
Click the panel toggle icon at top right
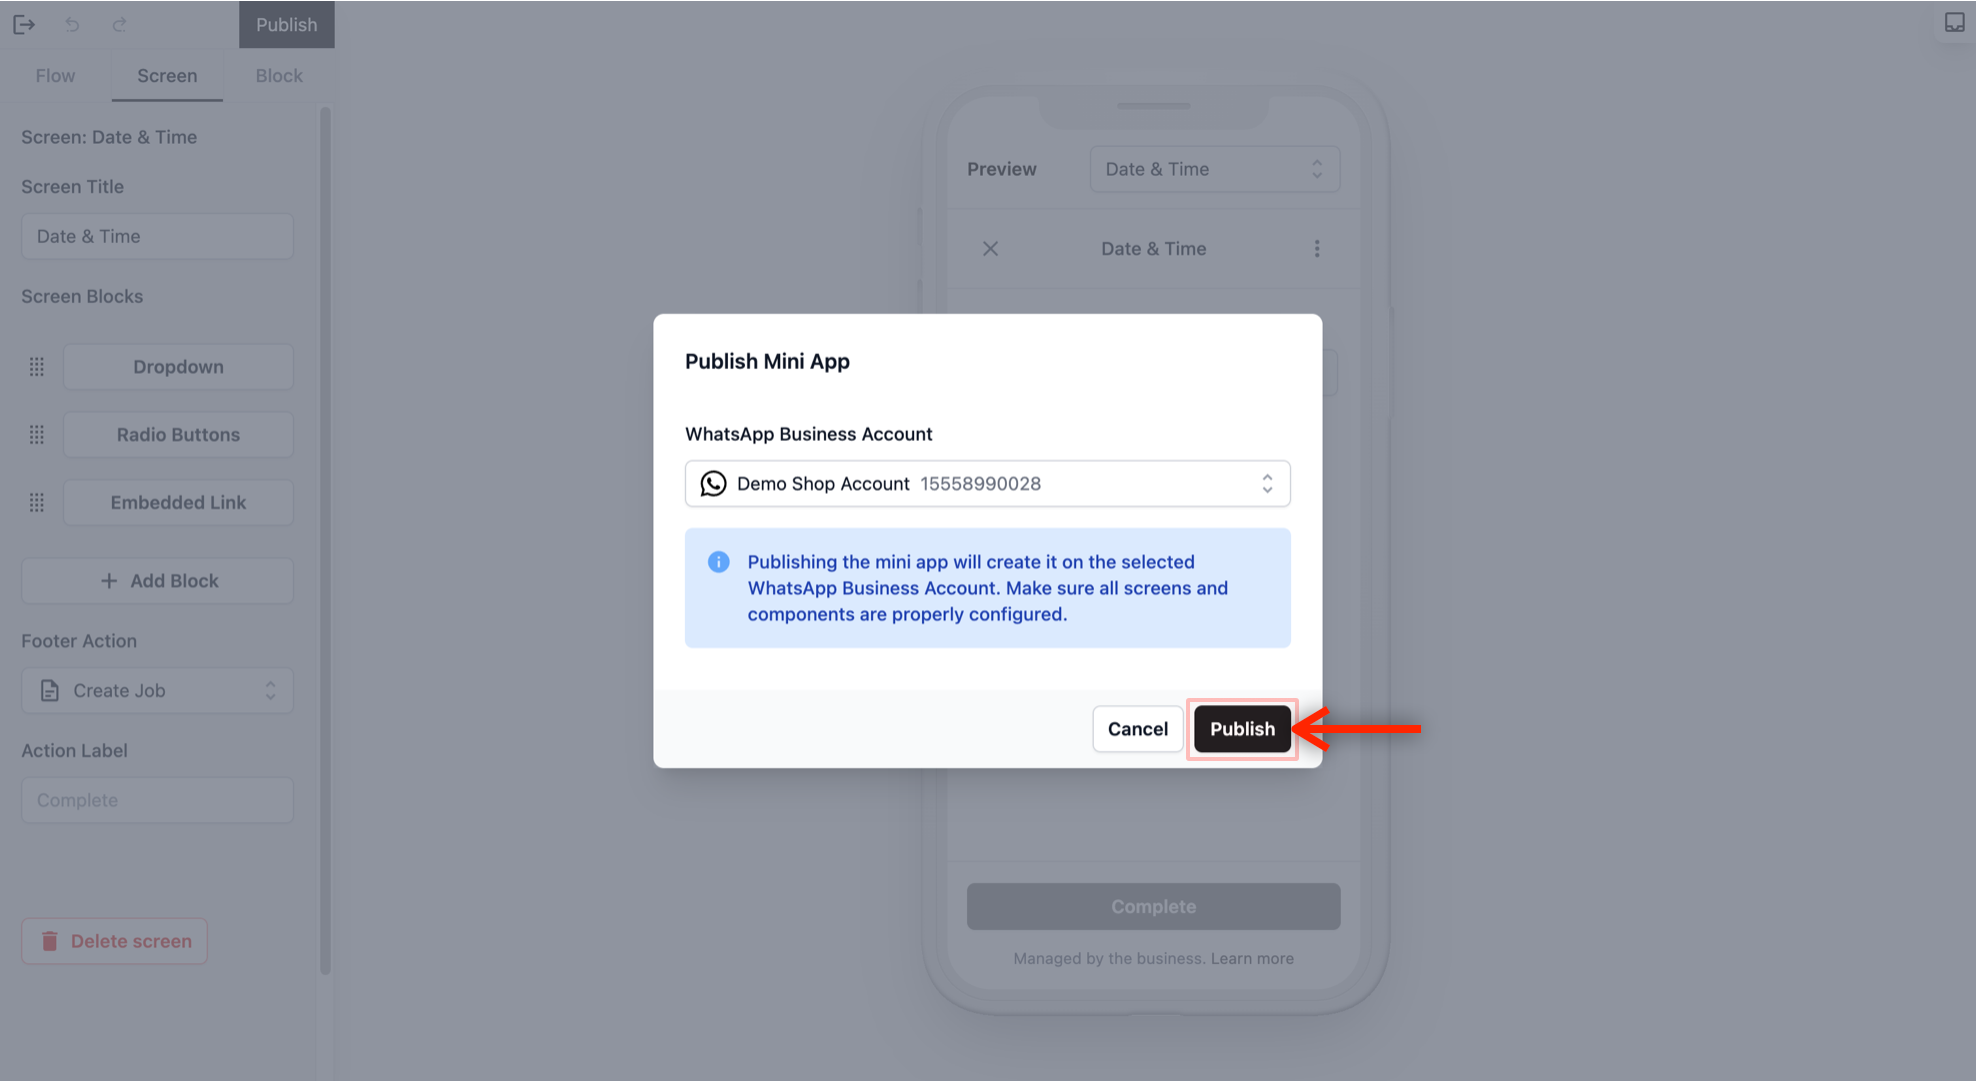(1954, 23)
